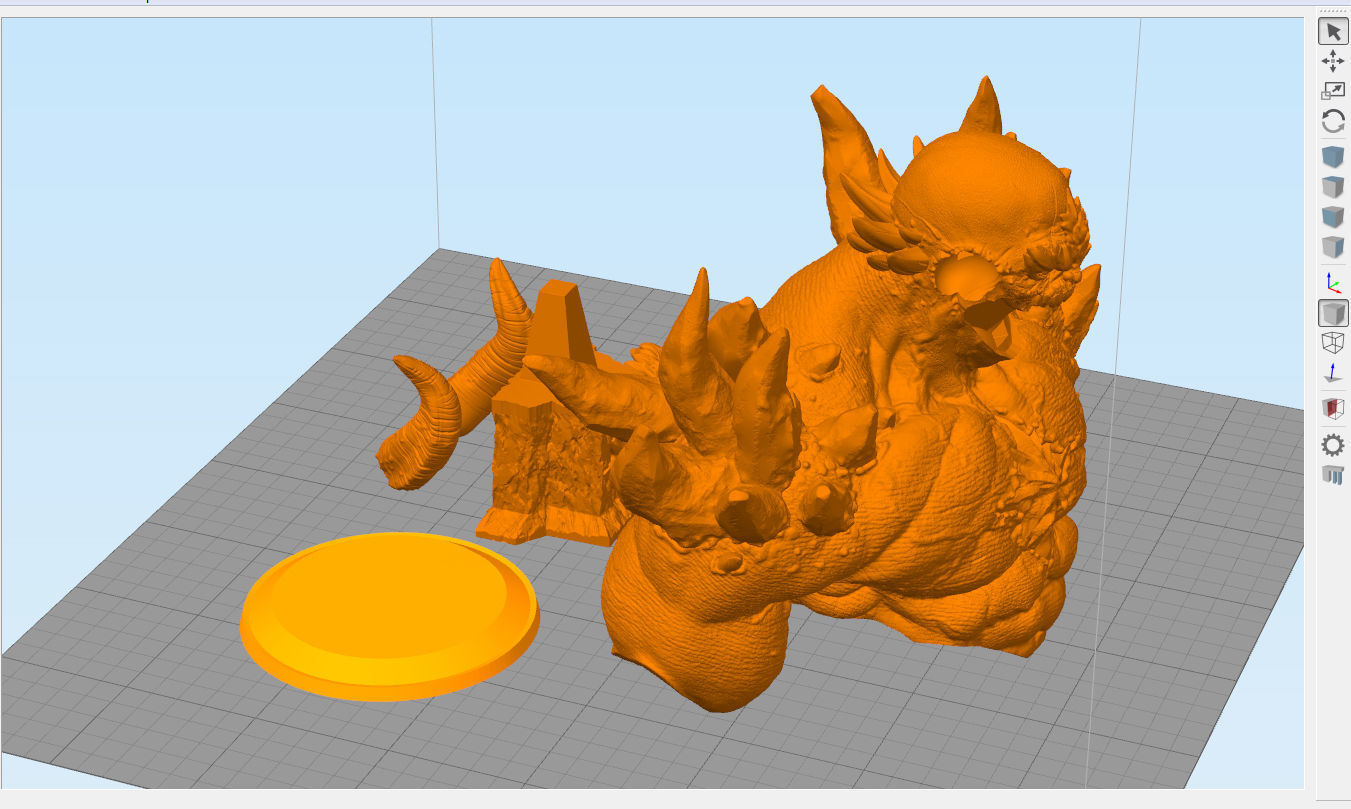Viewport: 1351px width, 809px height.
Task: Click the support structure pillars icon
Action: pyautogui.click(x=1333, y=477)
